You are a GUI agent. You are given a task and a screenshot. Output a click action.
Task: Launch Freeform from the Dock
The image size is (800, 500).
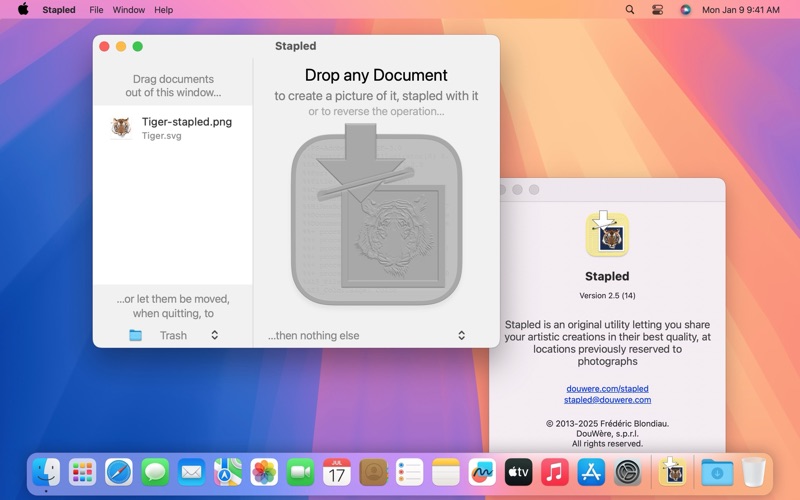point(482,472)
